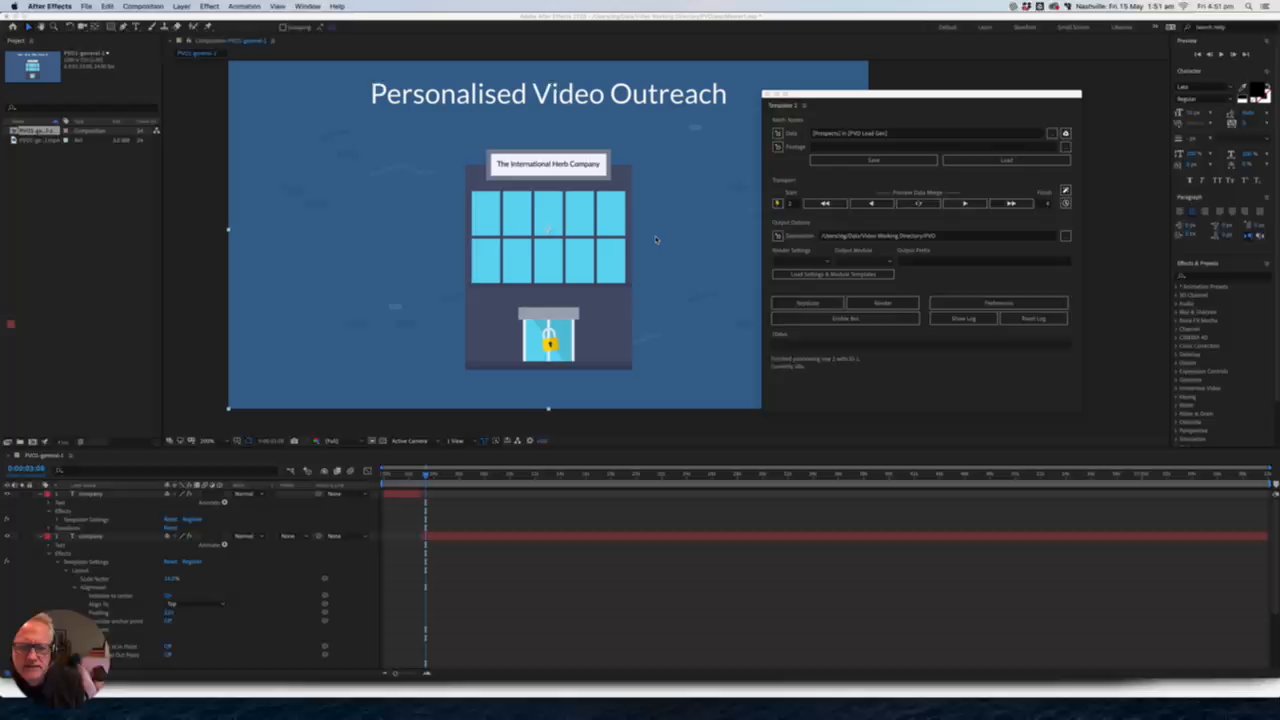
Task: Click the Show Log button
Action: click(x=963, y=318)
